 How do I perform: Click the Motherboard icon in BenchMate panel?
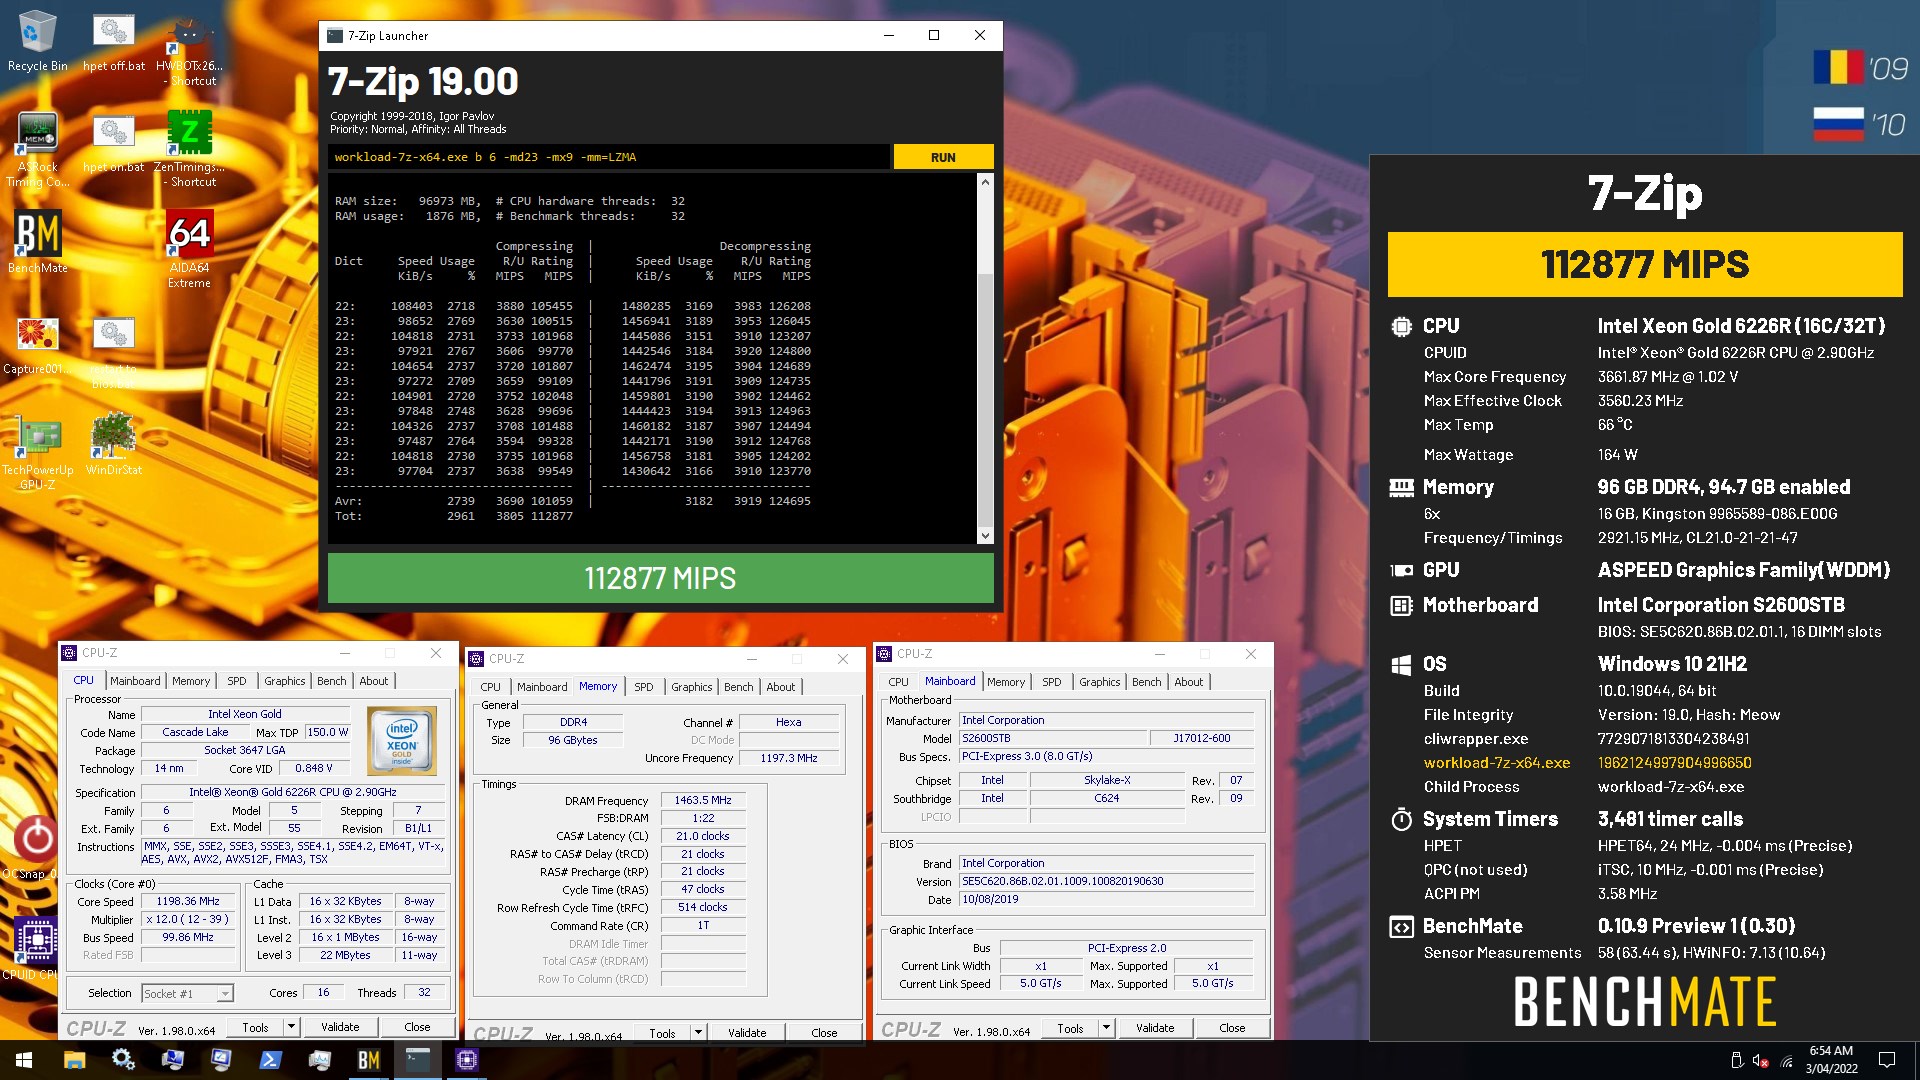tap(1401, 605)
